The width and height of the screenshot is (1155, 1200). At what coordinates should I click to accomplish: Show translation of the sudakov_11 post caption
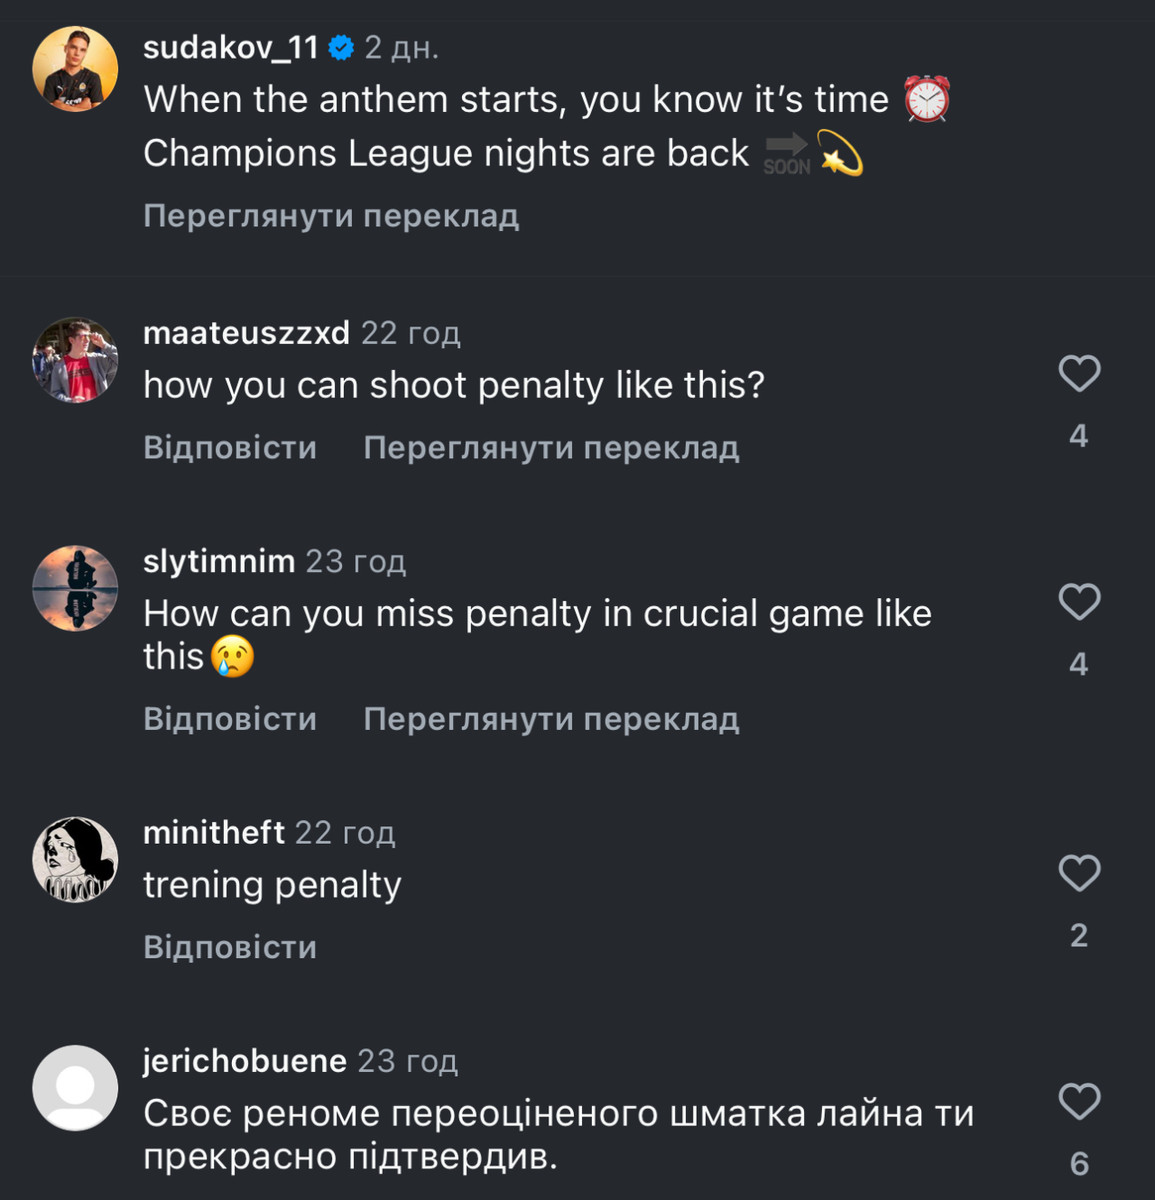331,216
